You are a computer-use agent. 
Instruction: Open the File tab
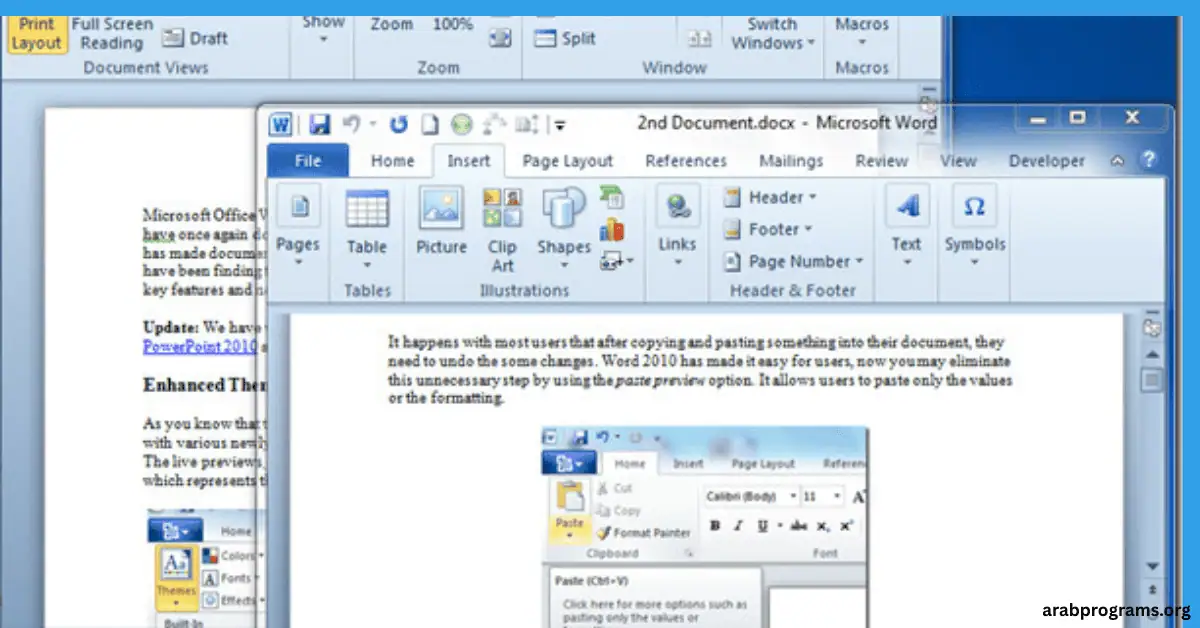point(308,160)
